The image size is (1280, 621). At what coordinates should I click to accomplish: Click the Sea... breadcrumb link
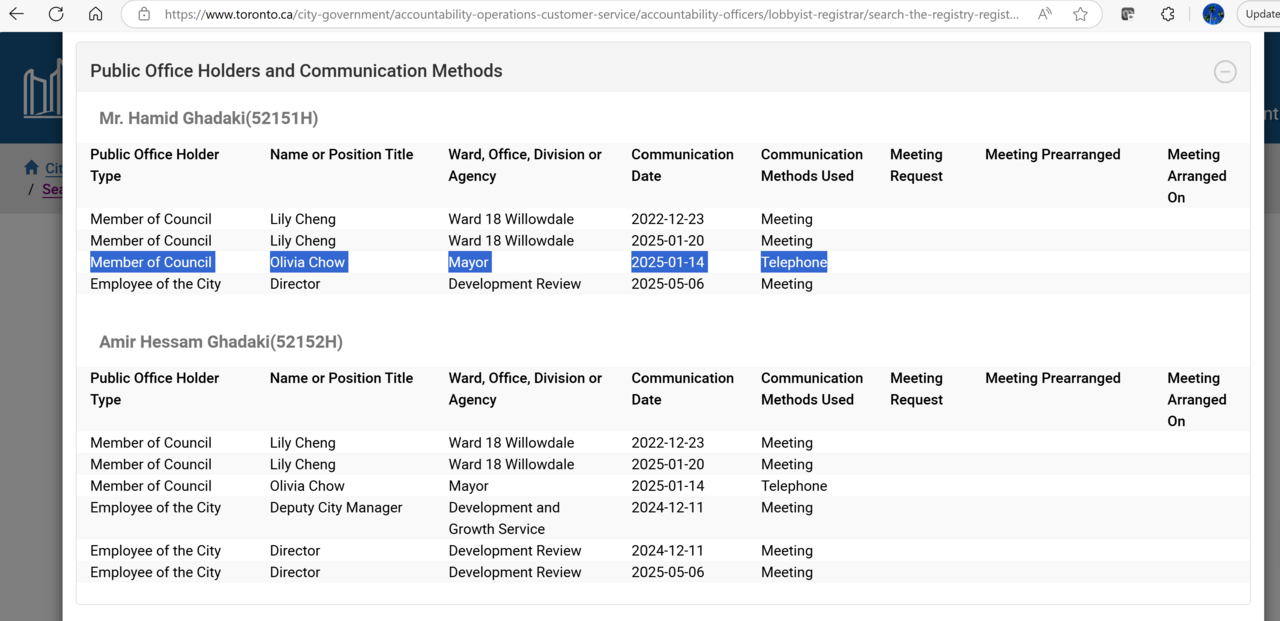point(52,189)
